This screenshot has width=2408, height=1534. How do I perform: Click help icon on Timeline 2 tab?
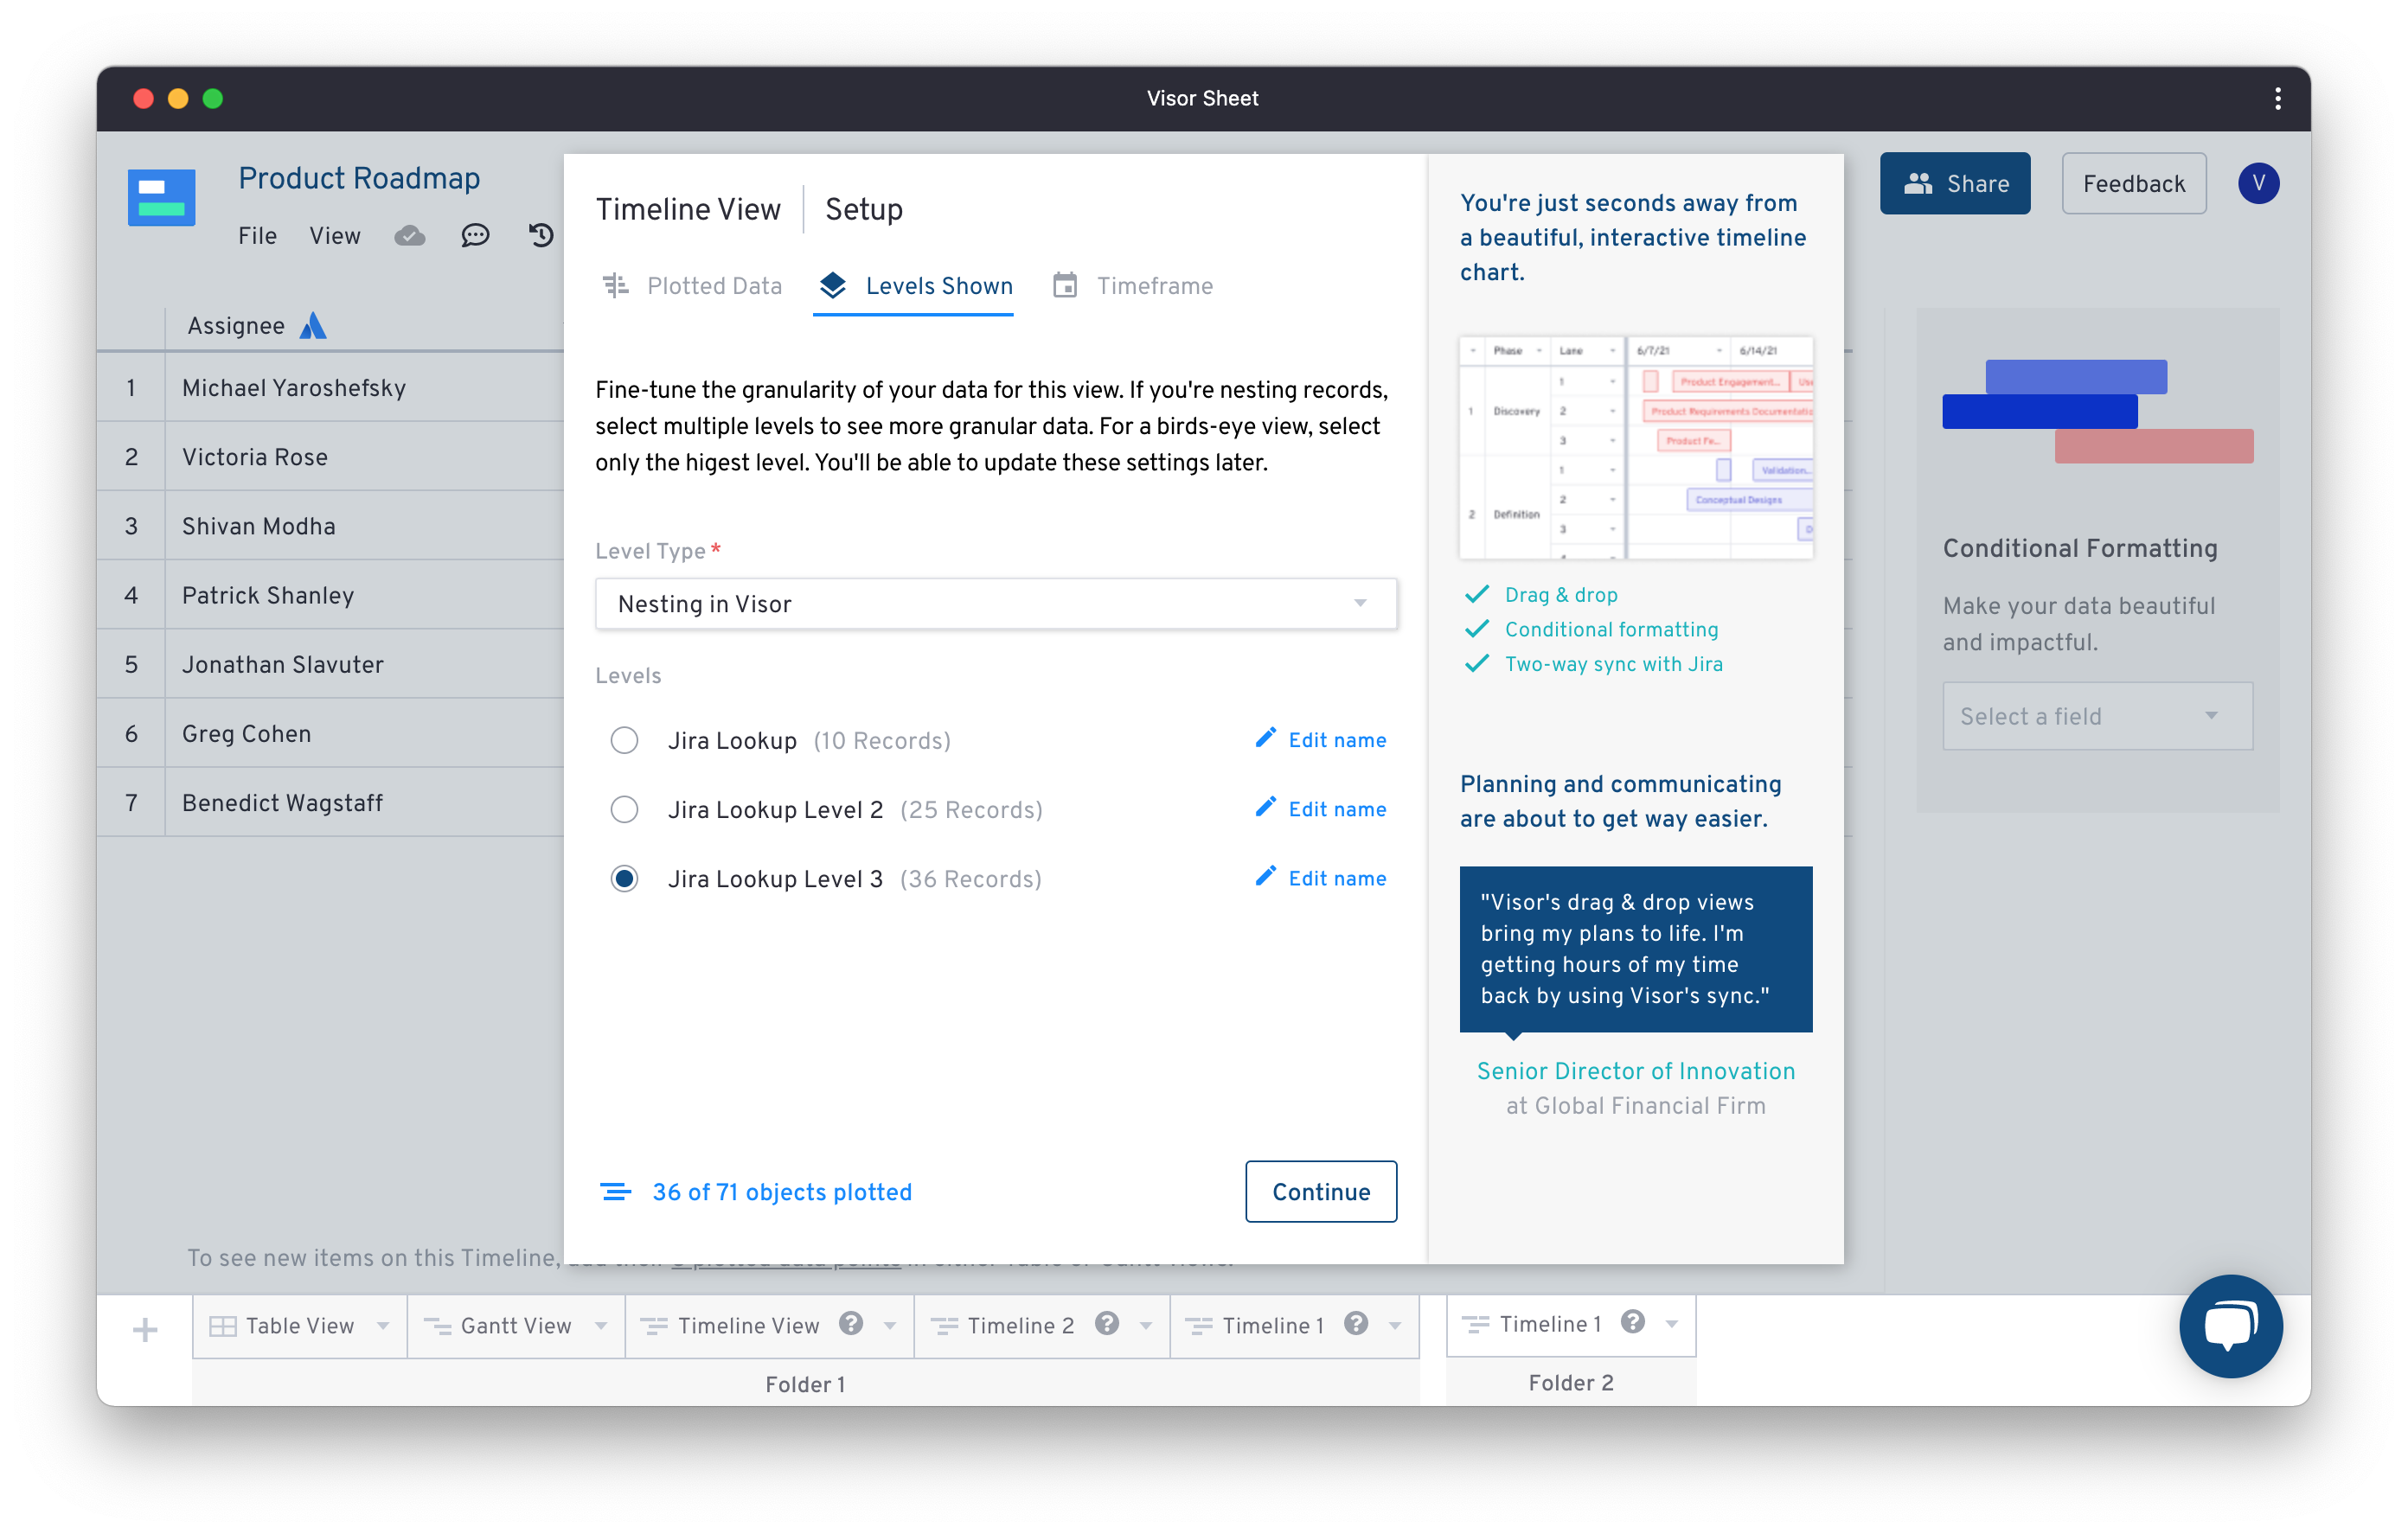[1107, 1324]
